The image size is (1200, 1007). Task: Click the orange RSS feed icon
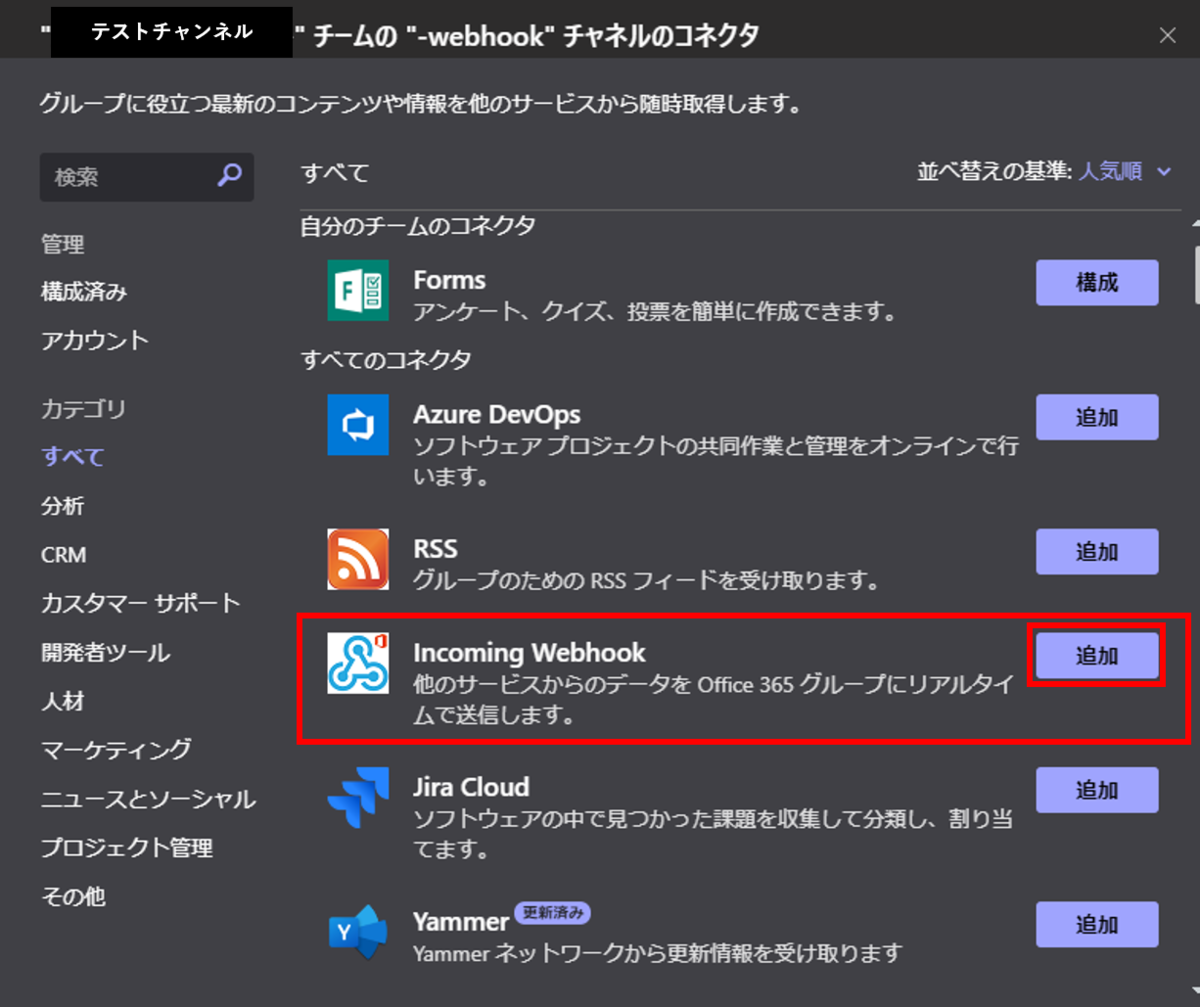pos(357,559)
